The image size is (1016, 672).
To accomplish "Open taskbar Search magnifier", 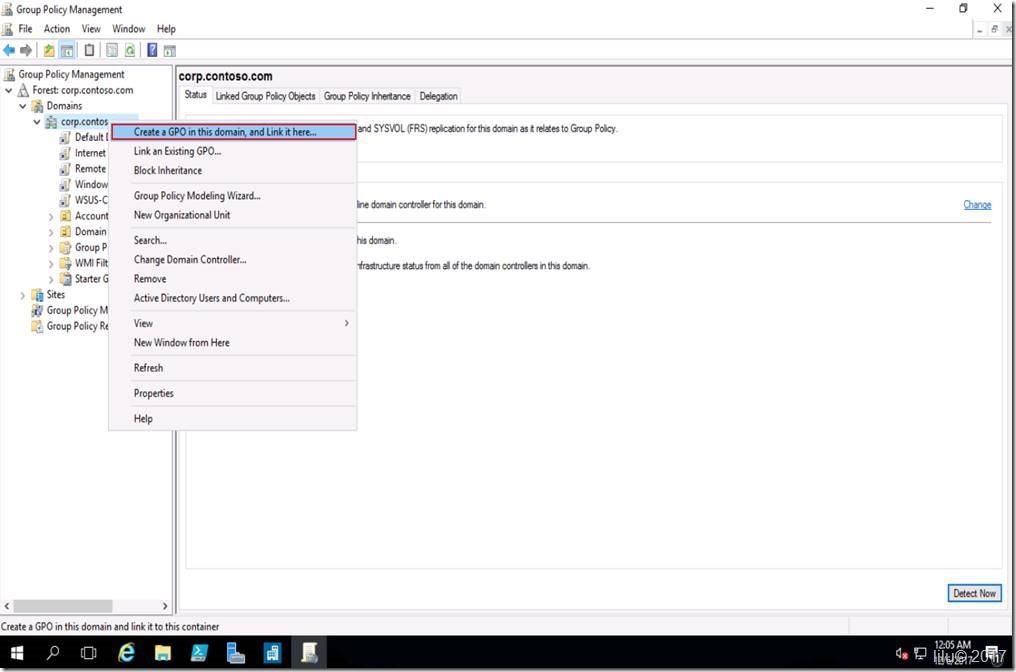I will click(53, 653).
